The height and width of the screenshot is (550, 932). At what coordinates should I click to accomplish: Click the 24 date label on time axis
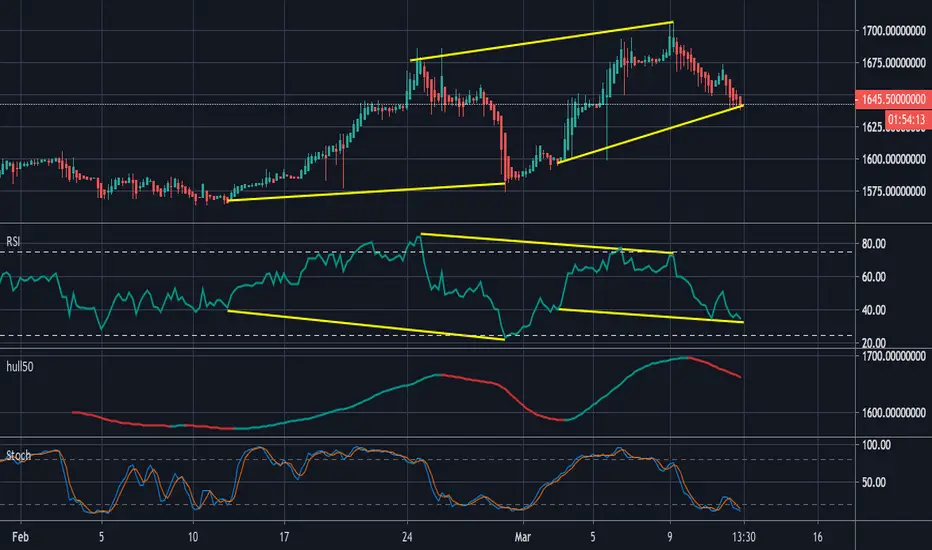pos(407,537)
